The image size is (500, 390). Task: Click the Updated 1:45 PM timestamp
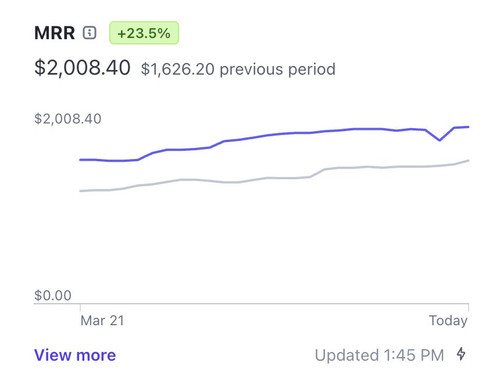tap(379, 355)
